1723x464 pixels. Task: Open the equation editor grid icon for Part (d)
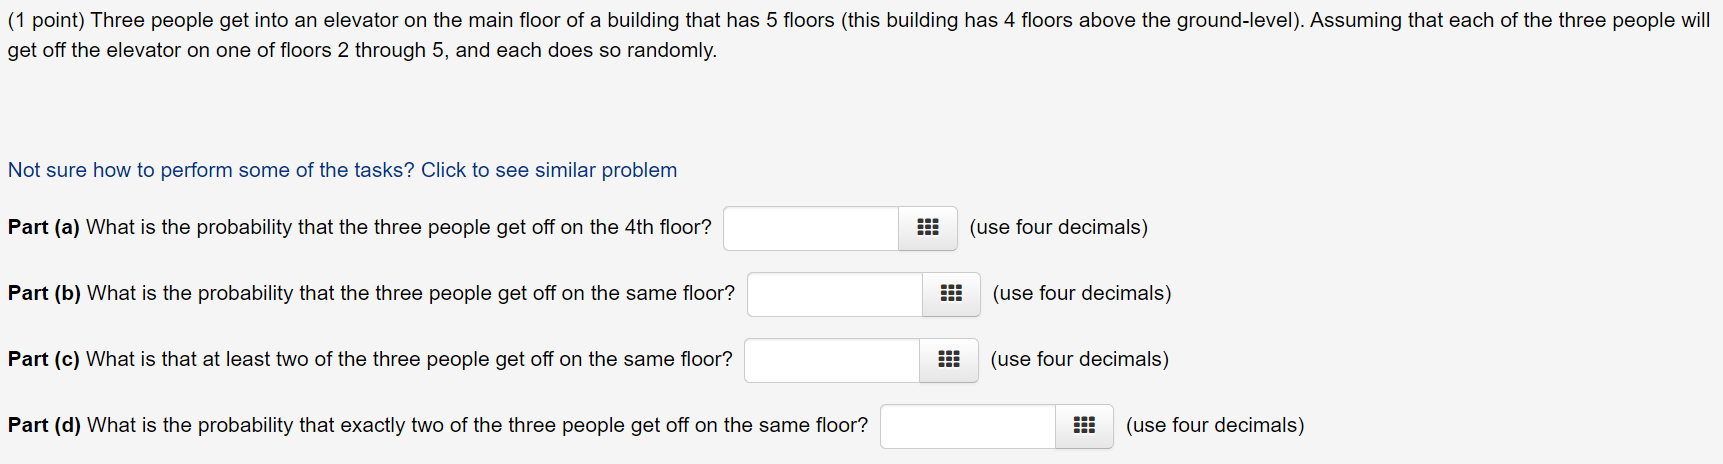pos(1084,426)
